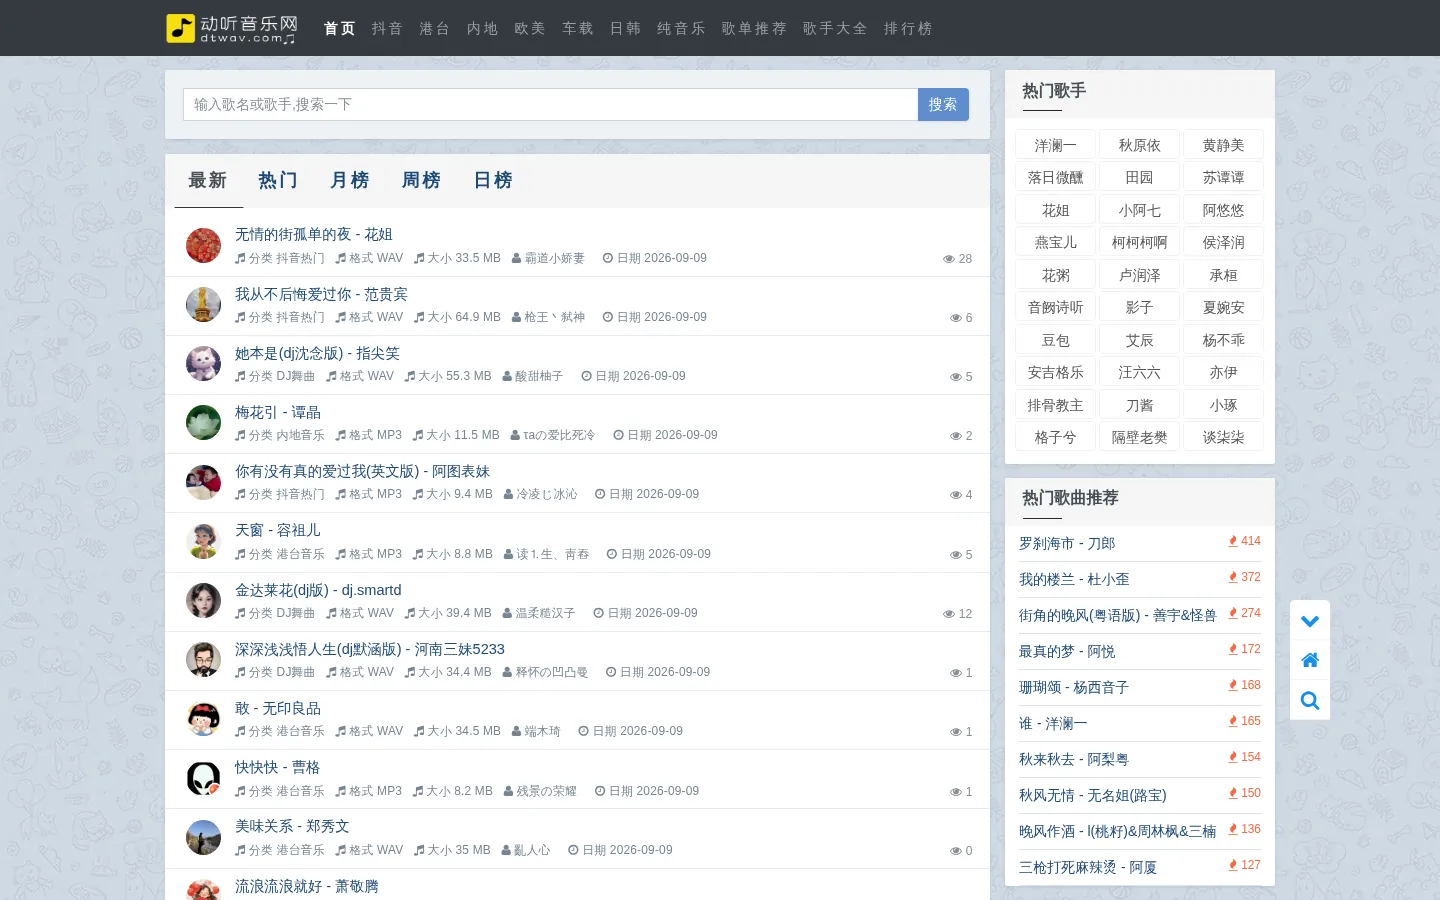1440x900 pixels.
Task: Open the avatar thumbnail for 我从不后悔爱过你
Action: tap(203, 304)
